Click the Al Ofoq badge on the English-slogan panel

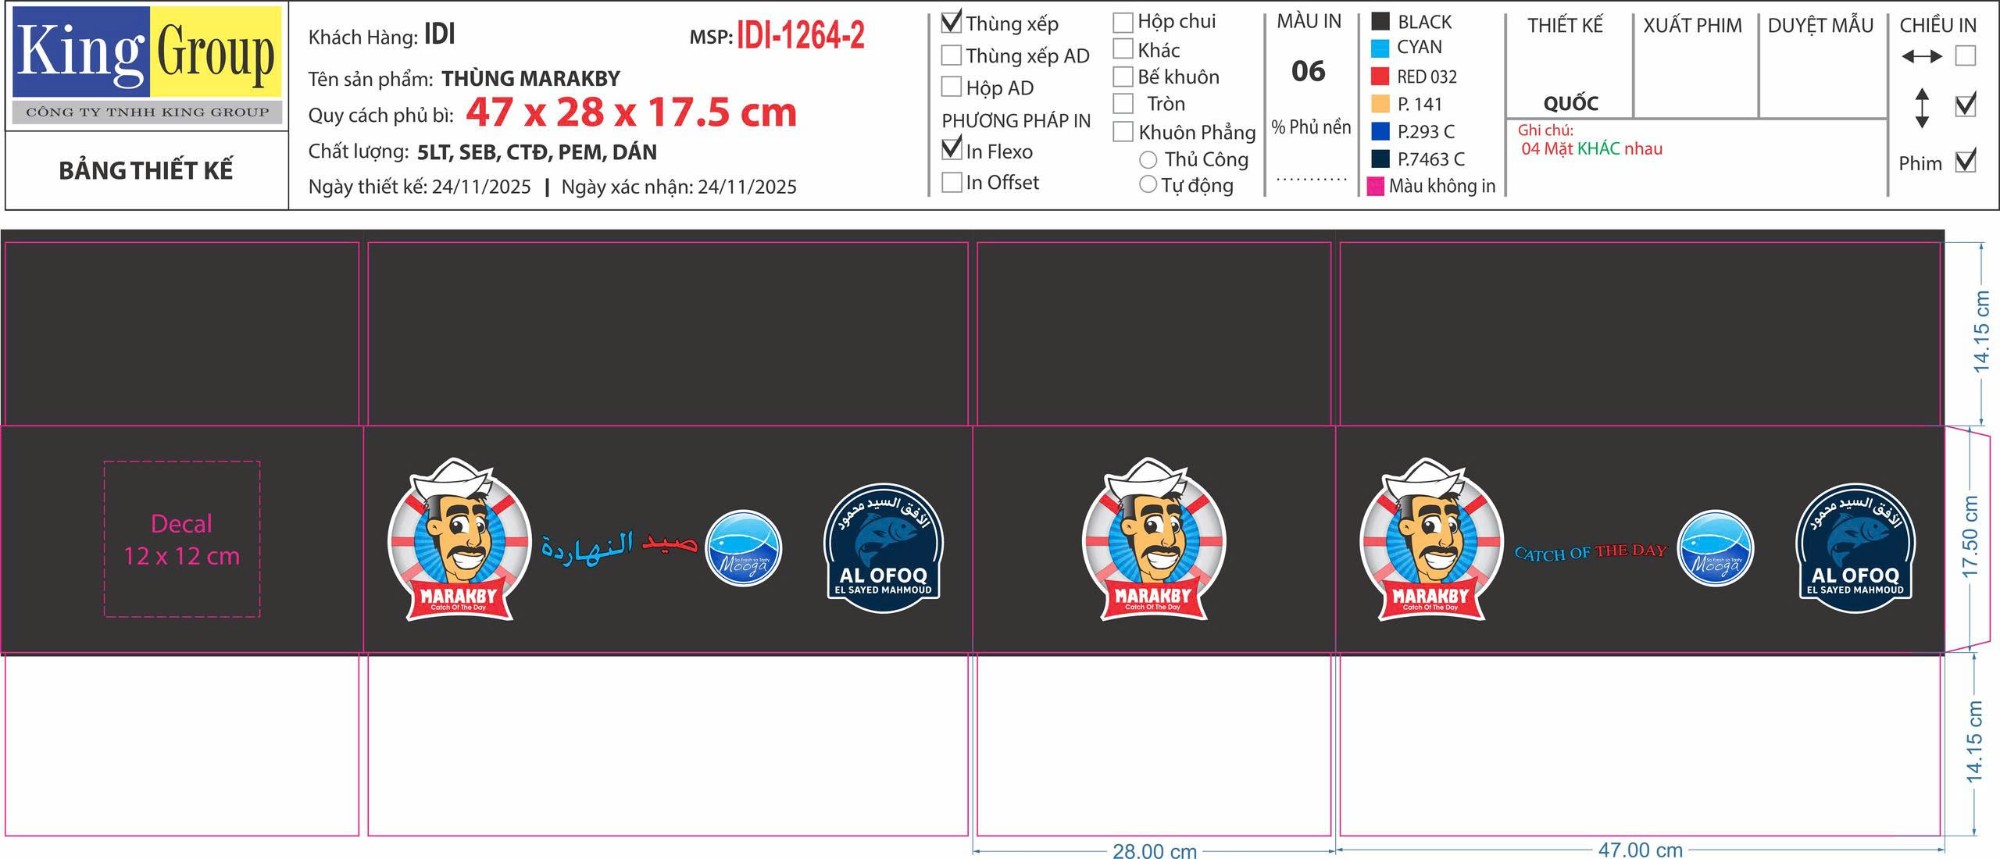[1855, 548]
